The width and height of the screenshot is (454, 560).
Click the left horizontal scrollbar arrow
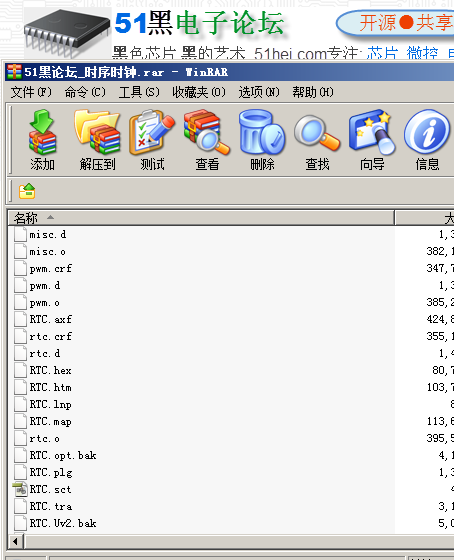[15, 541]
